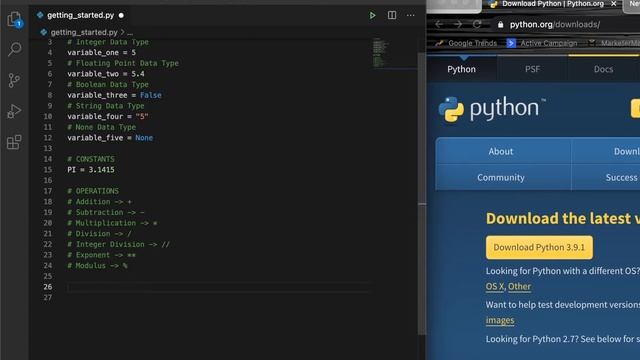Viewport: 640px width, 360px height.
Task: Open the Active Campaign bookmark
Action: pyautogui.click(x=542, y=43)
